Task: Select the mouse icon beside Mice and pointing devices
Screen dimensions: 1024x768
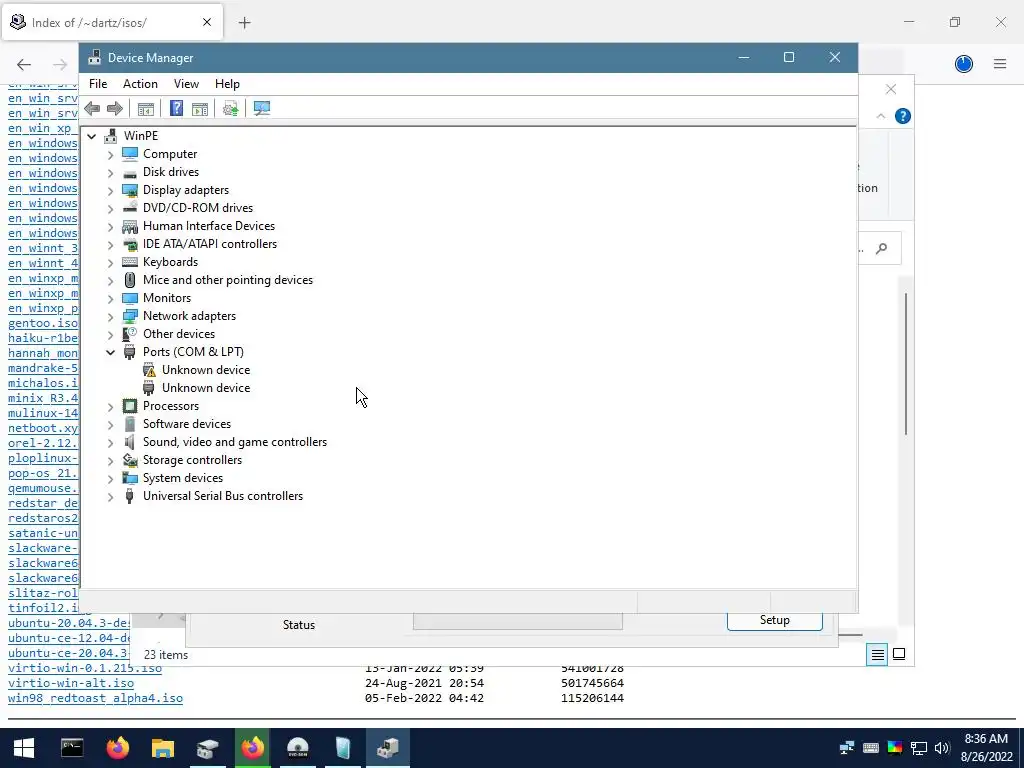Action: point(130,280)
